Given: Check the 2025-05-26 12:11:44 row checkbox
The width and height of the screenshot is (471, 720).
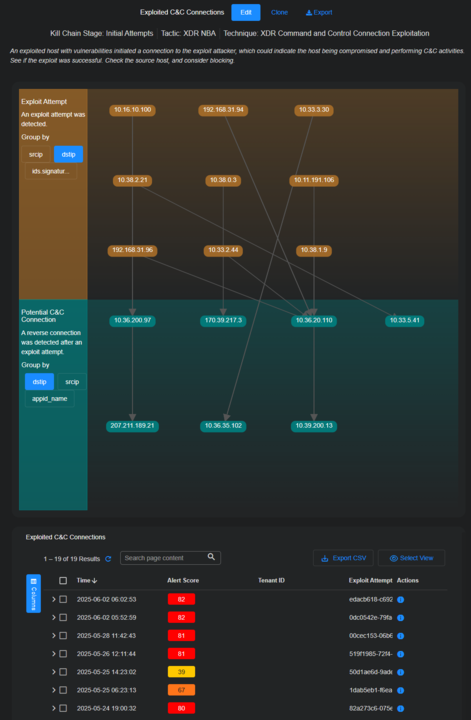Looking at the screenshot, I should click(x=63, y=654).
